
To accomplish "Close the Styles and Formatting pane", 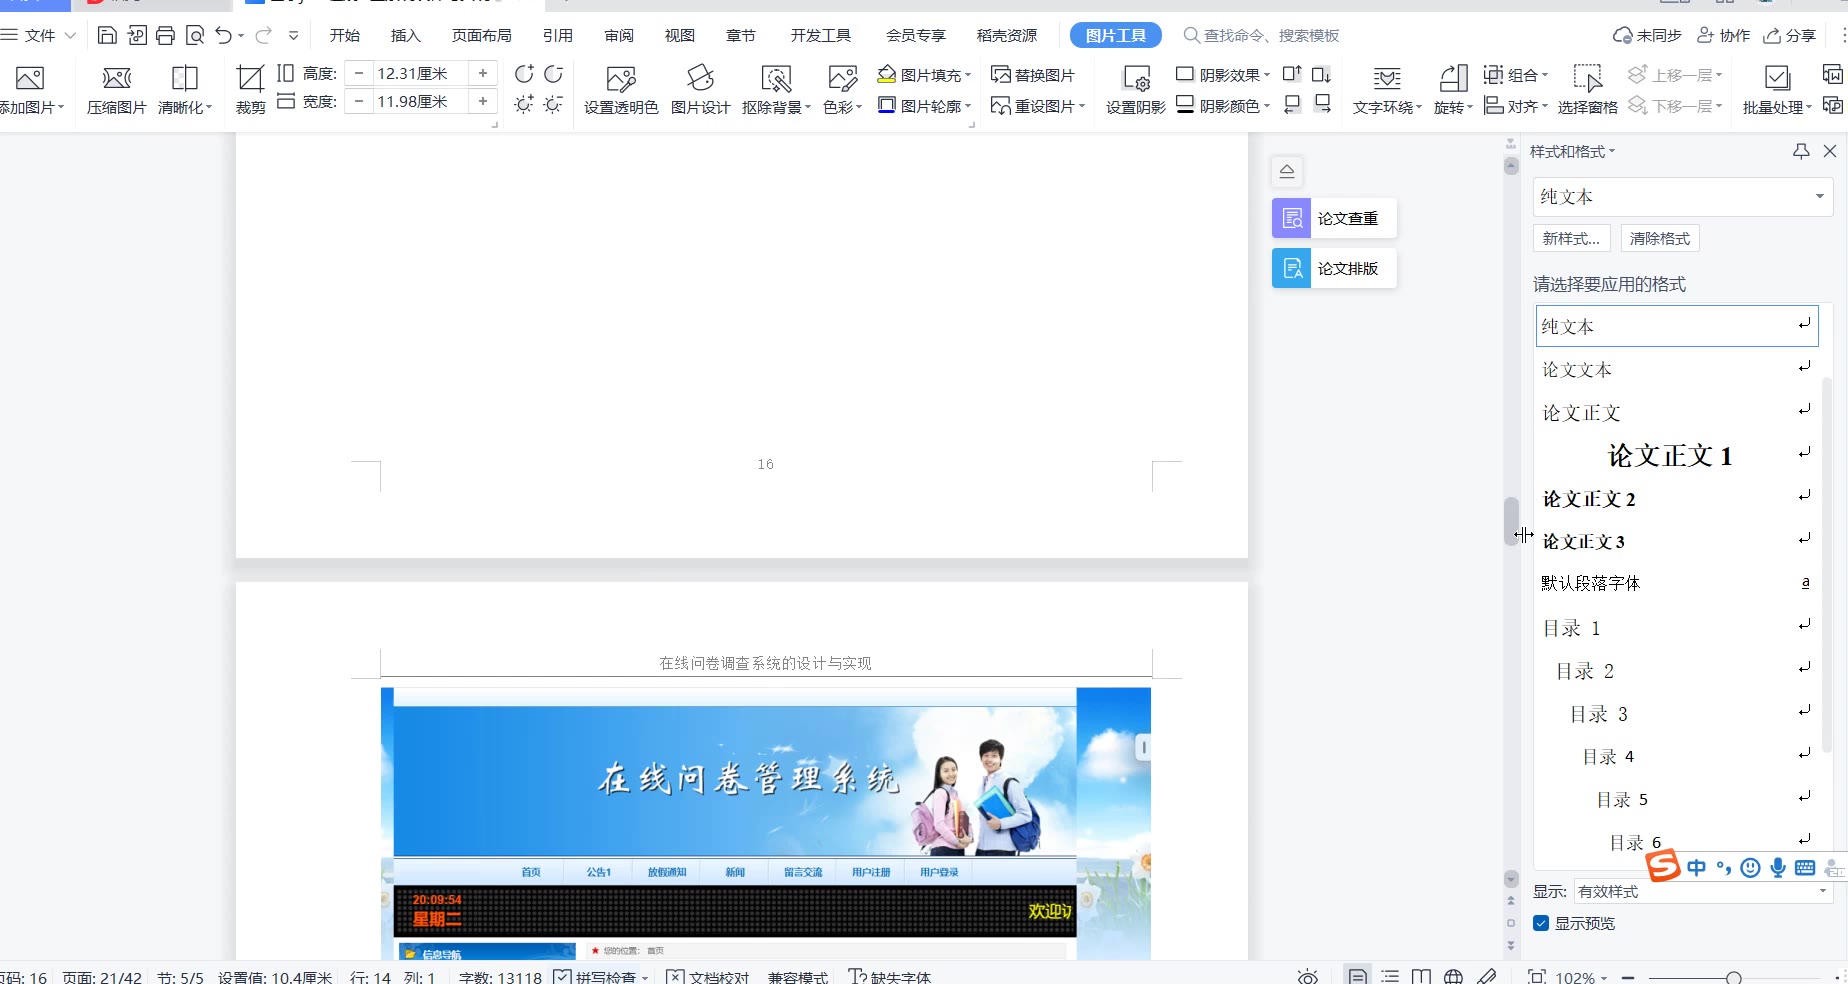I will 1830,151.
